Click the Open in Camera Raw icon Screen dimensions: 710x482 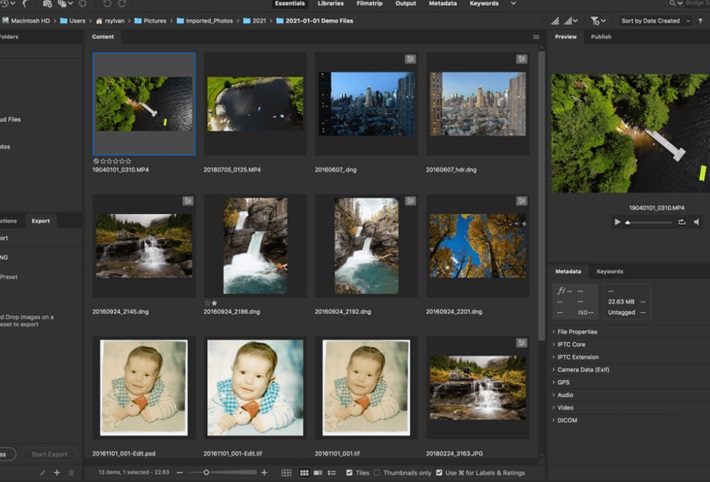click(x=83, y=3)
